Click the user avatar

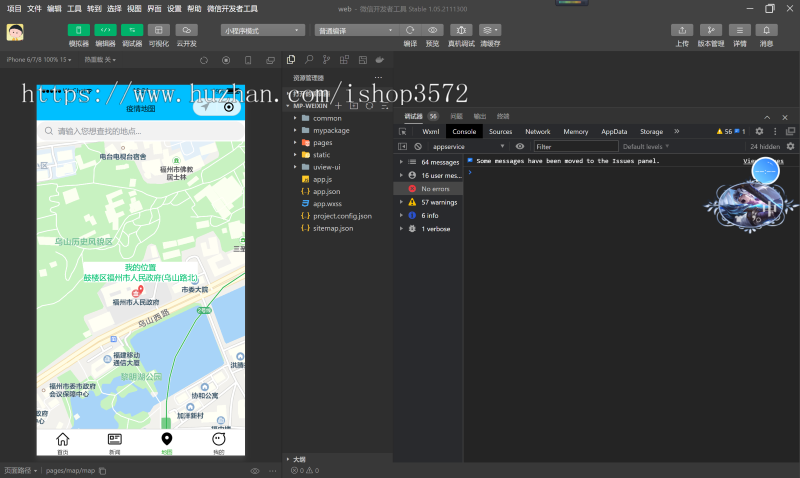coord(15,32)
